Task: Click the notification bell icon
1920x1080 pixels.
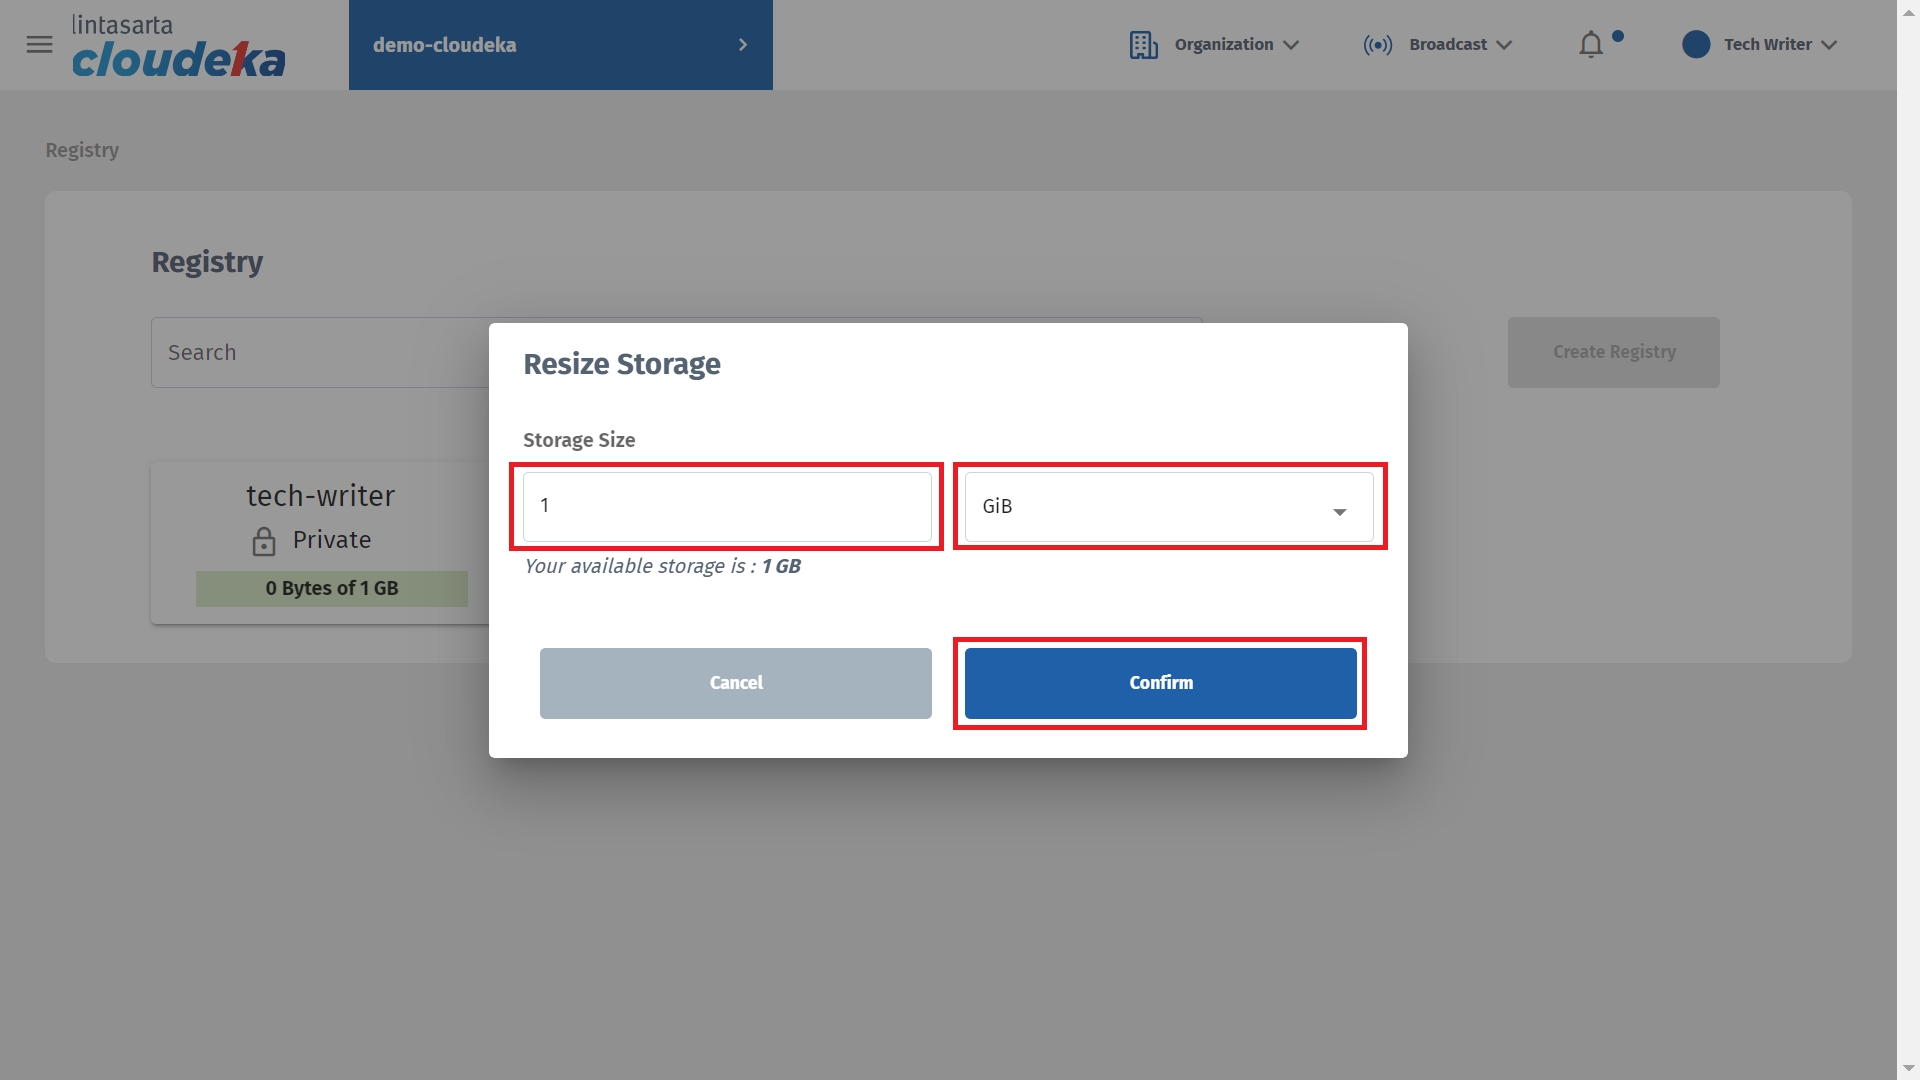Action: 1591,45
